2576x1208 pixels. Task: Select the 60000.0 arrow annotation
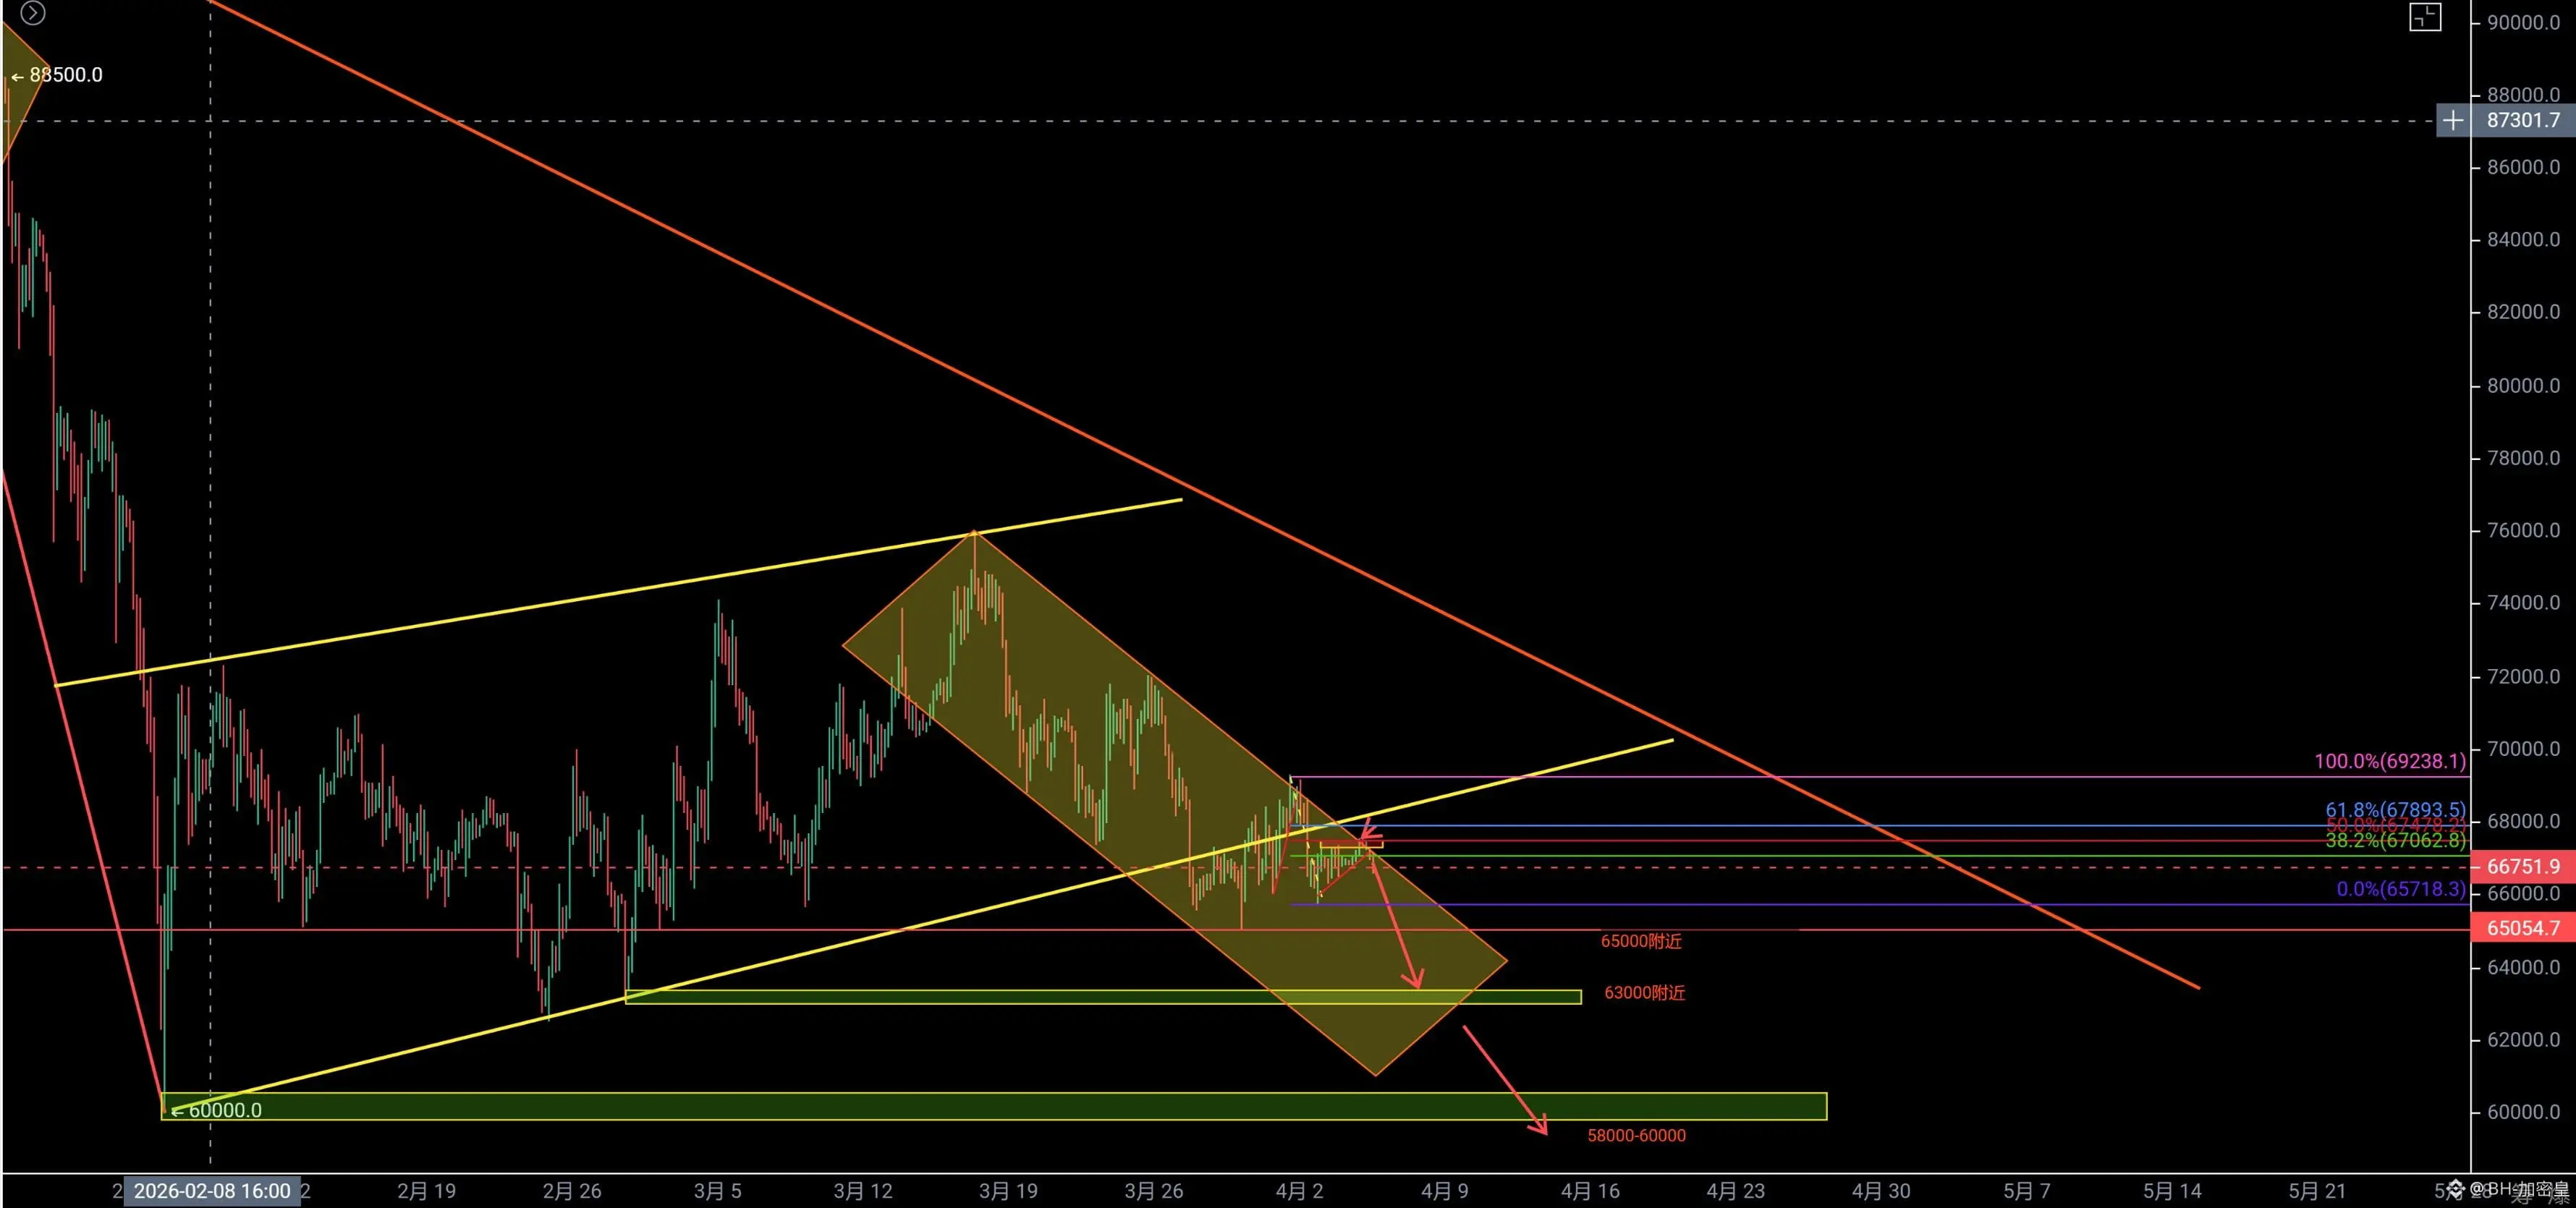point(217,1110)
